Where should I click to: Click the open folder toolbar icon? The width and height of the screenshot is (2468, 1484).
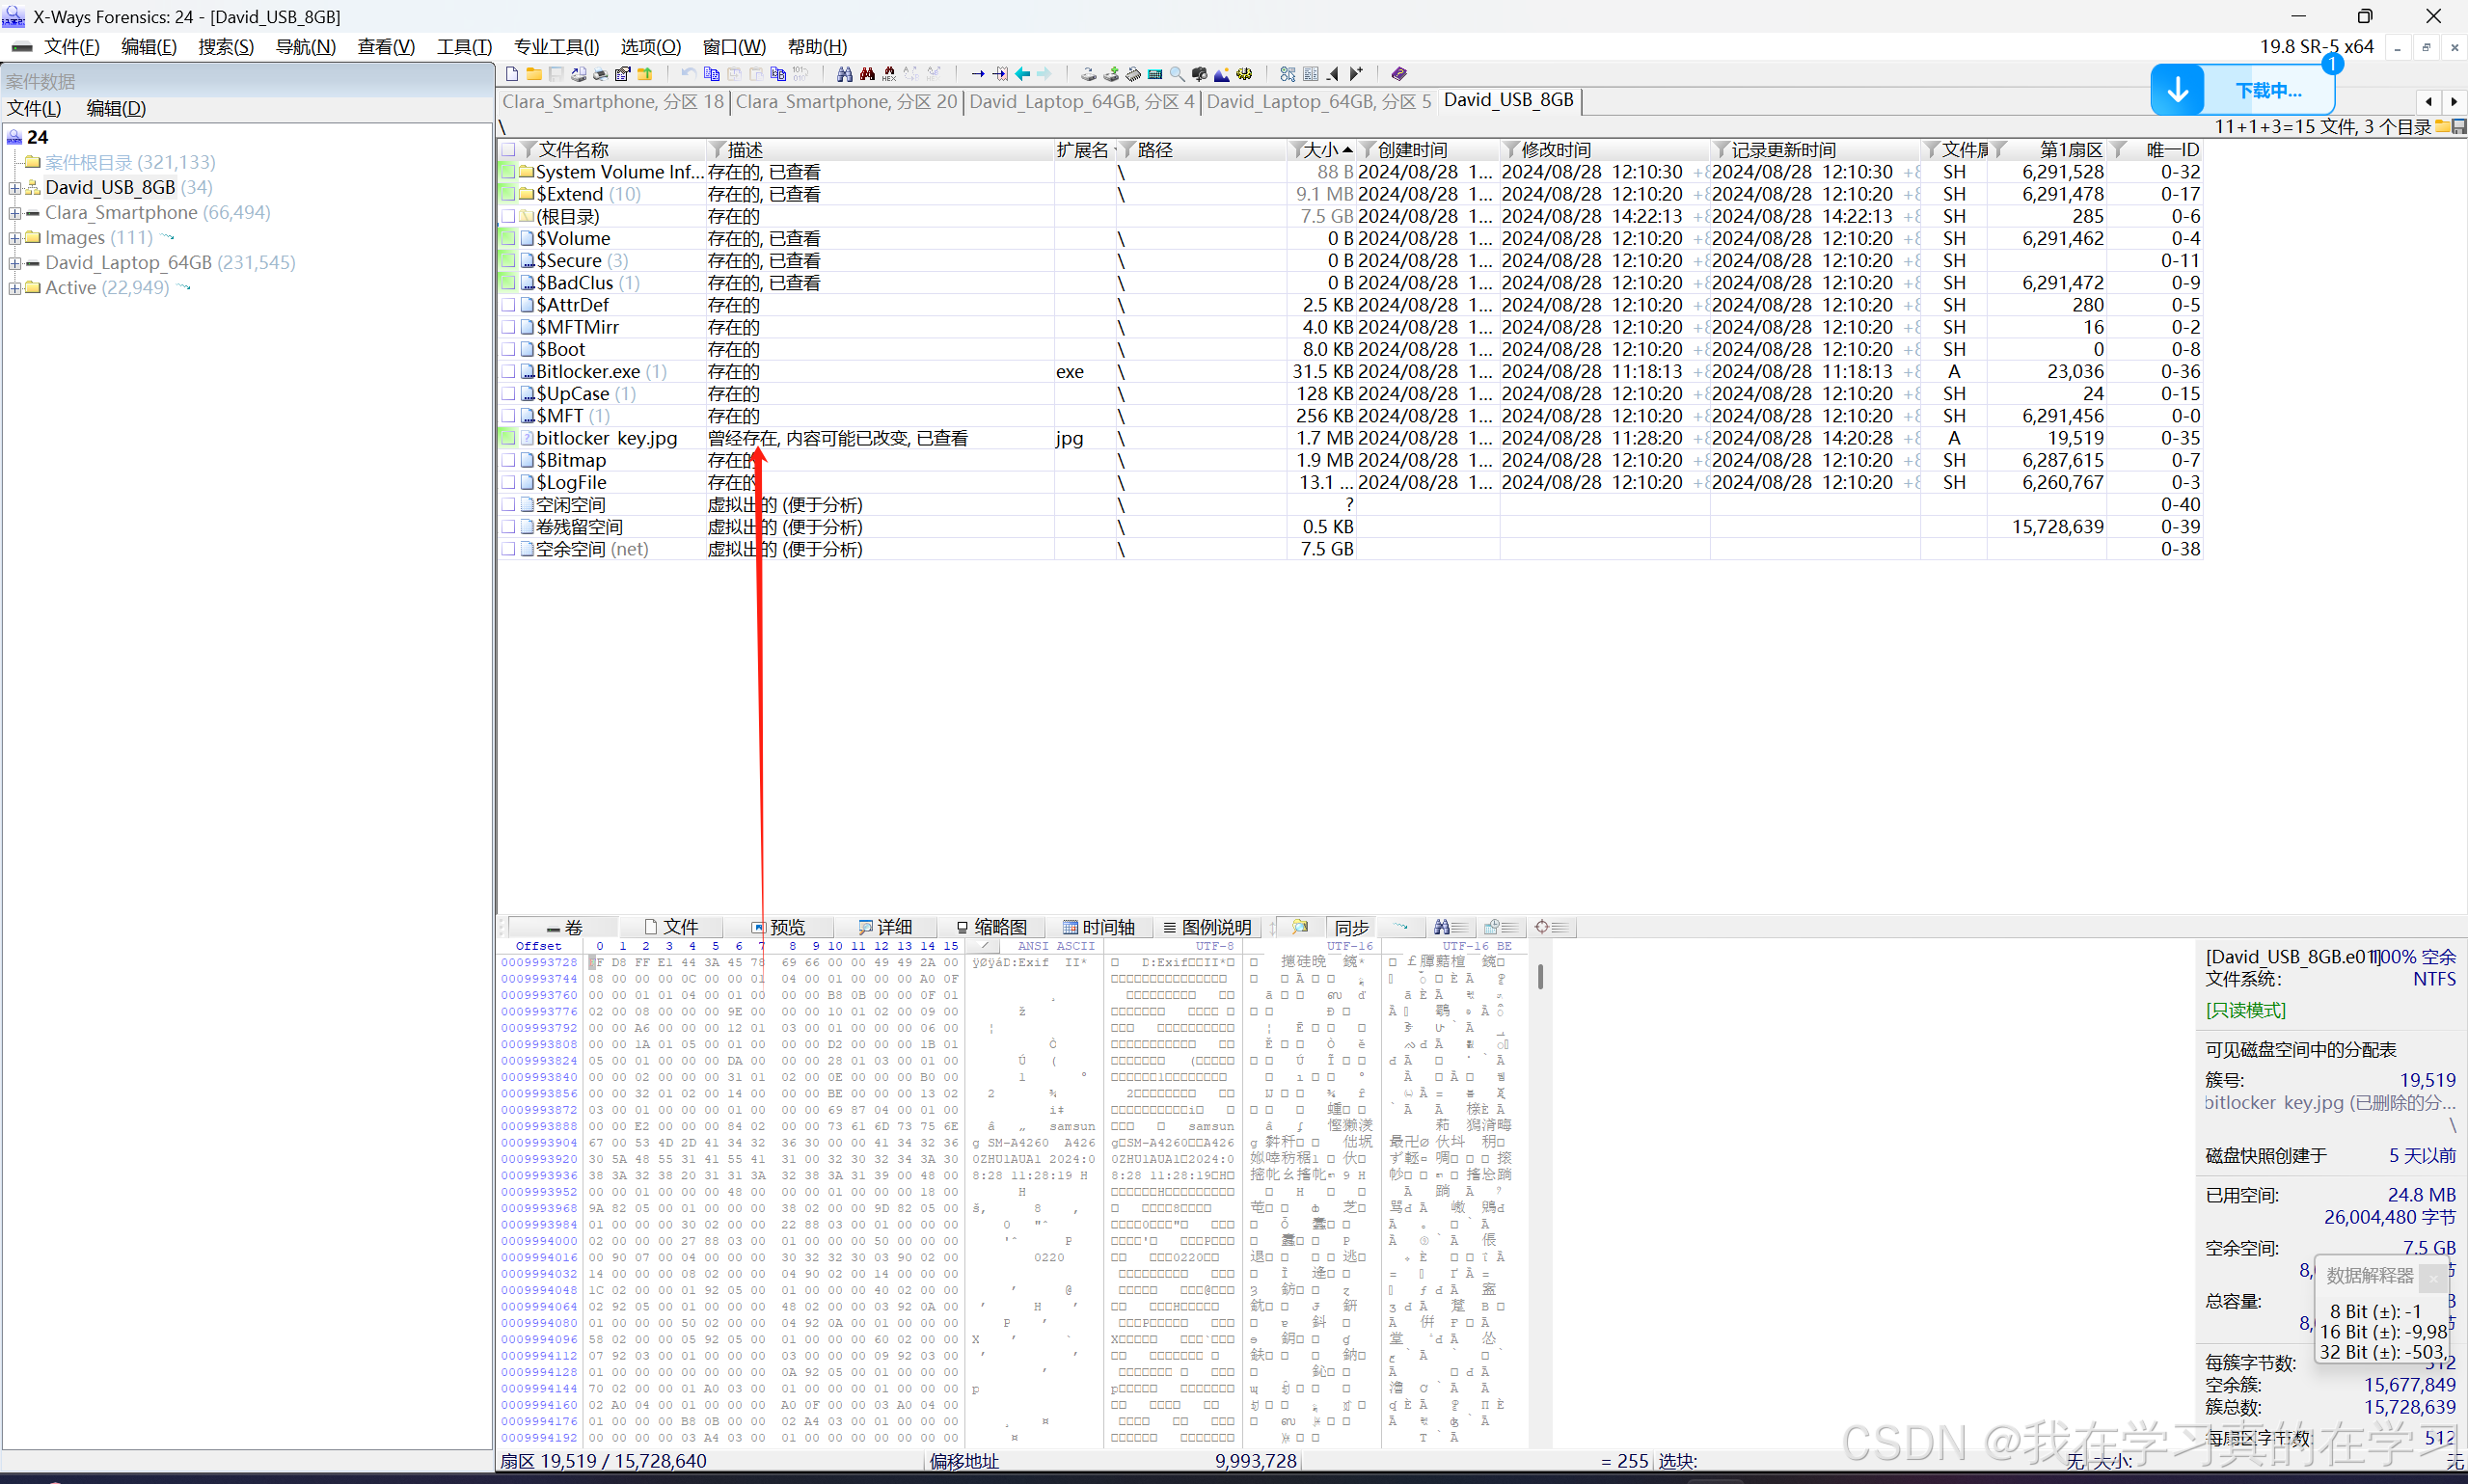click(x=534, y=74)
